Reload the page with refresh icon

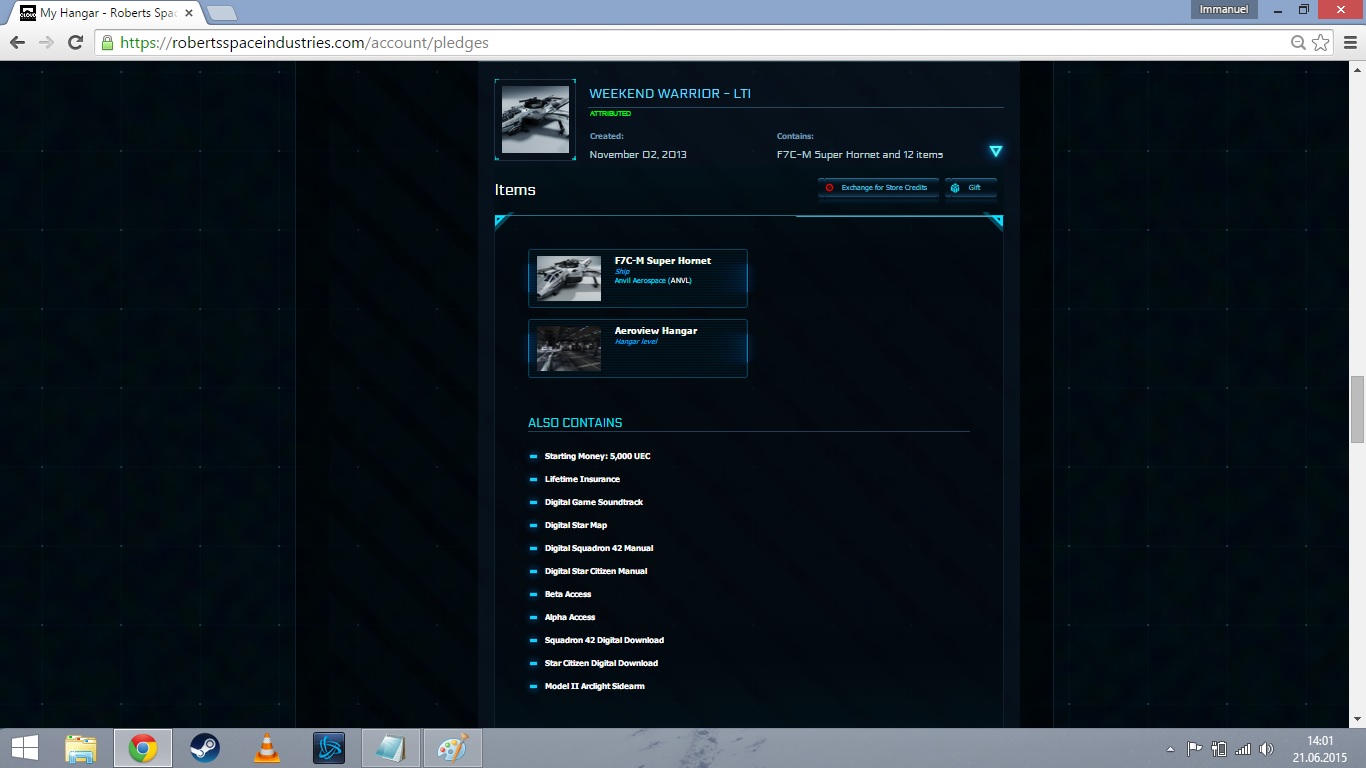pyautogui.click(x=75, y=43)
